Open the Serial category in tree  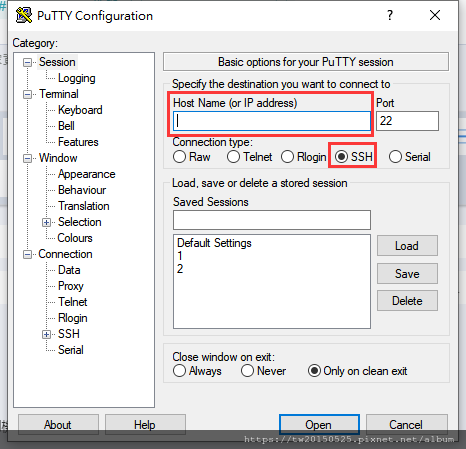[x=70, y=350]
